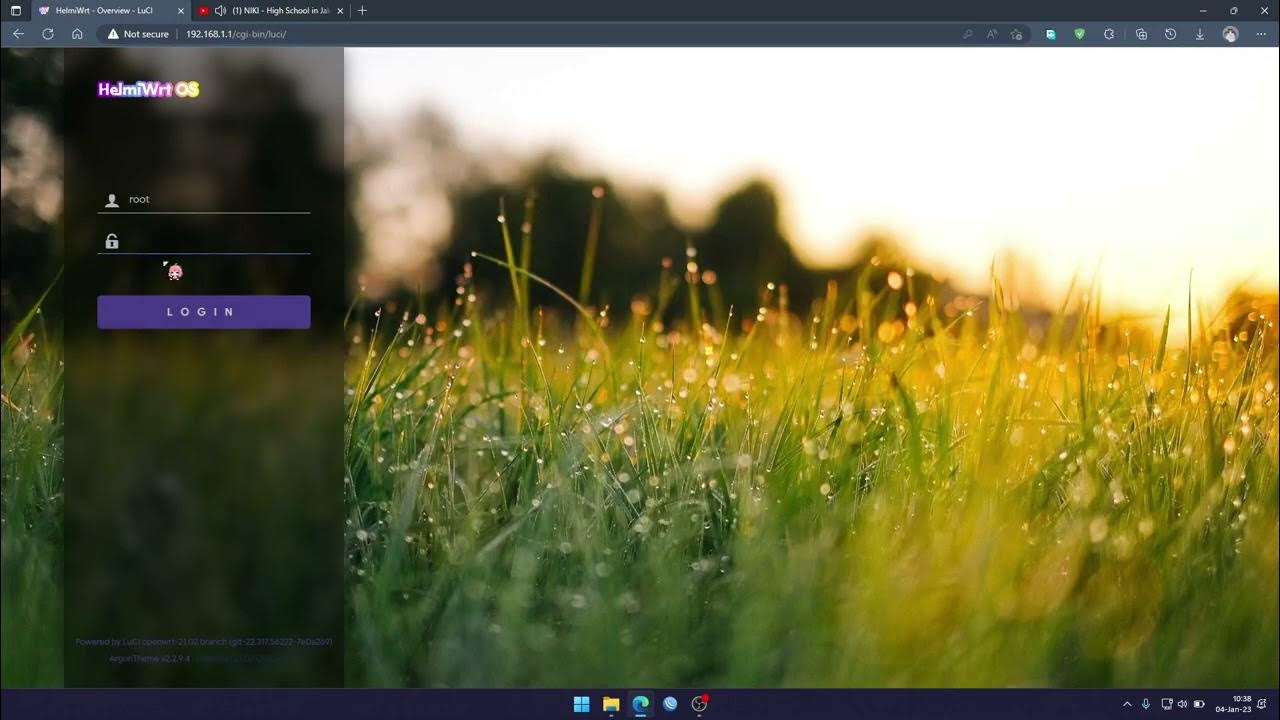Click the Microsoft Edge taskbar icon
The width and height of the screenshot is (1280, 720).
(x=640, y=704)
